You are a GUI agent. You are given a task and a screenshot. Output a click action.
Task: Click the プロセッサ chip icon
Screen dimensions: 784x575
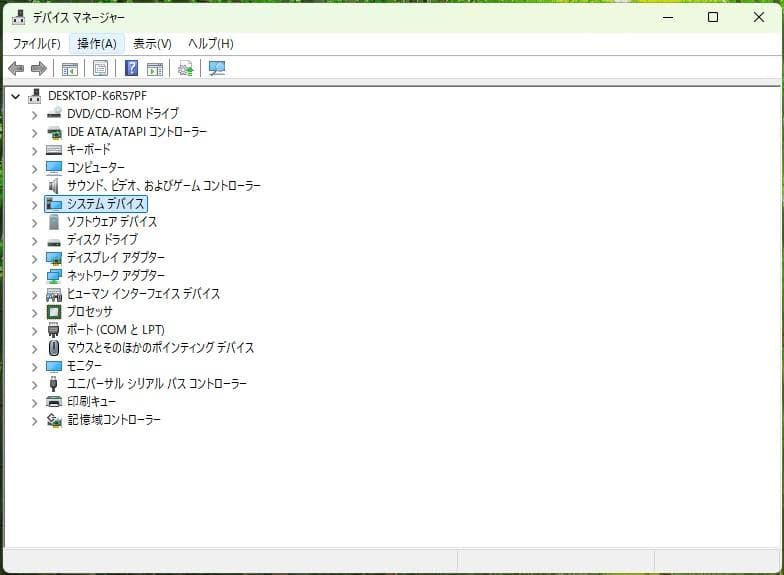point(54,312)
